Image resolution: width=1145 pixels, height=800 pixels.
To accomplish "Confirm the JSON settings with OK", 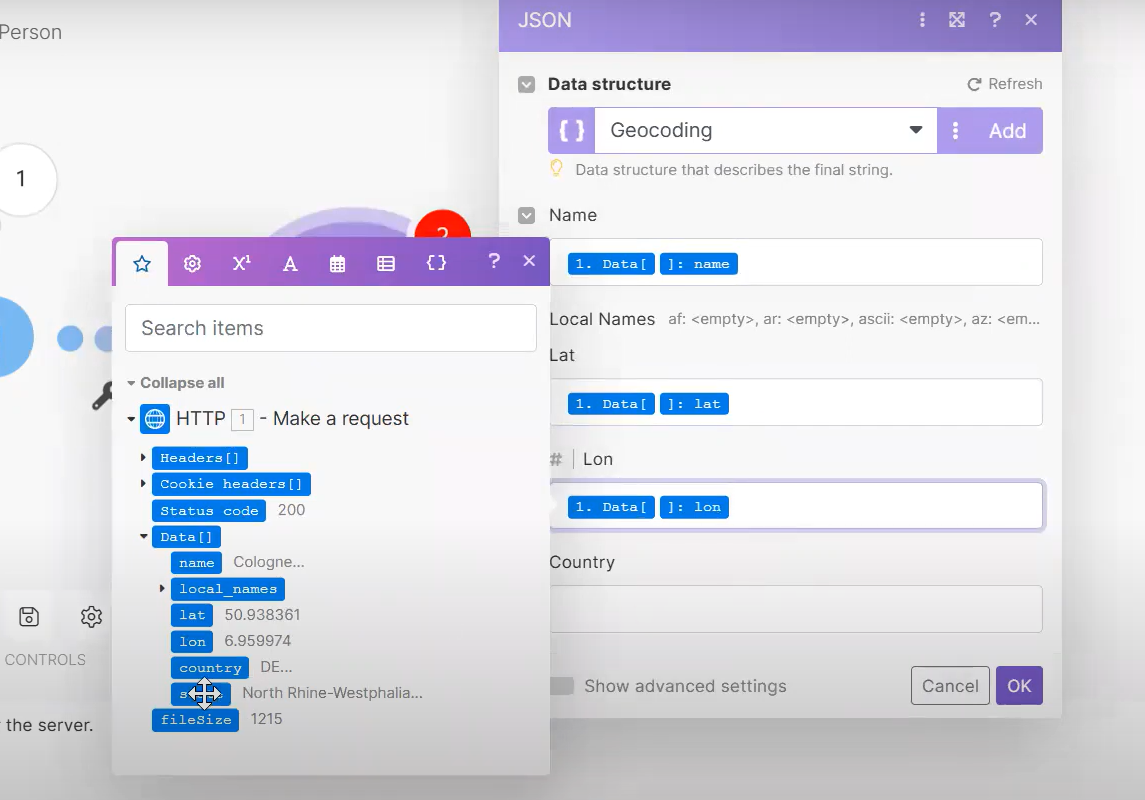I will coord(1019,685).
